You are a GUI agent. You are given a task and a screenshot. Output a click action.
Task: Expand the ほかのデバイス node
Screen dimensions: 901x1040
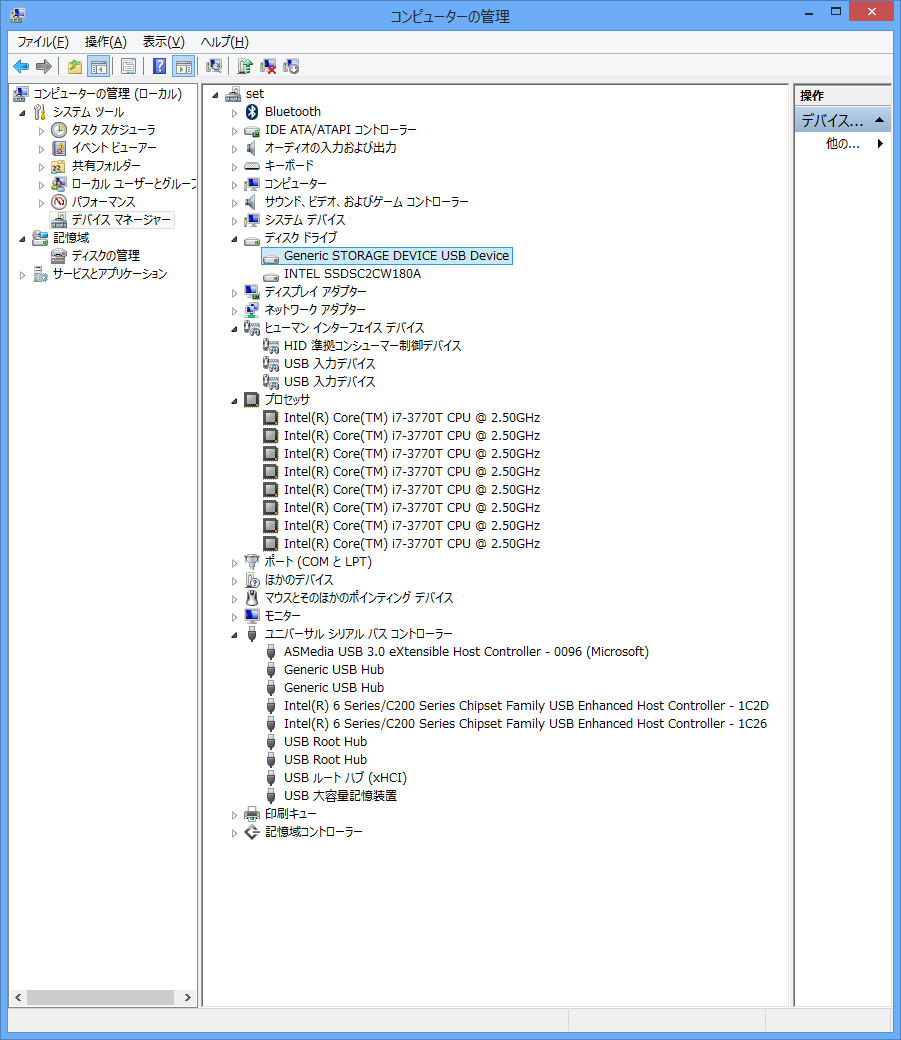[234, 581]
